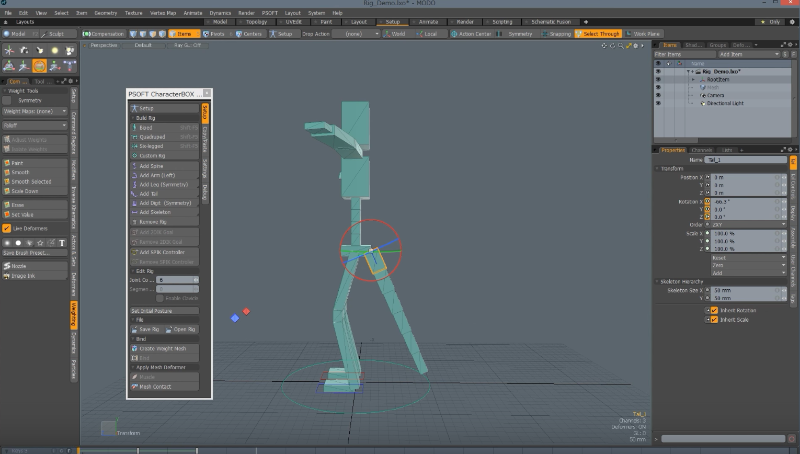The height and width of the screenshot is (454, 800).
Task: Toggle the Use Deformers checkbox
Action: pos(7,228)
